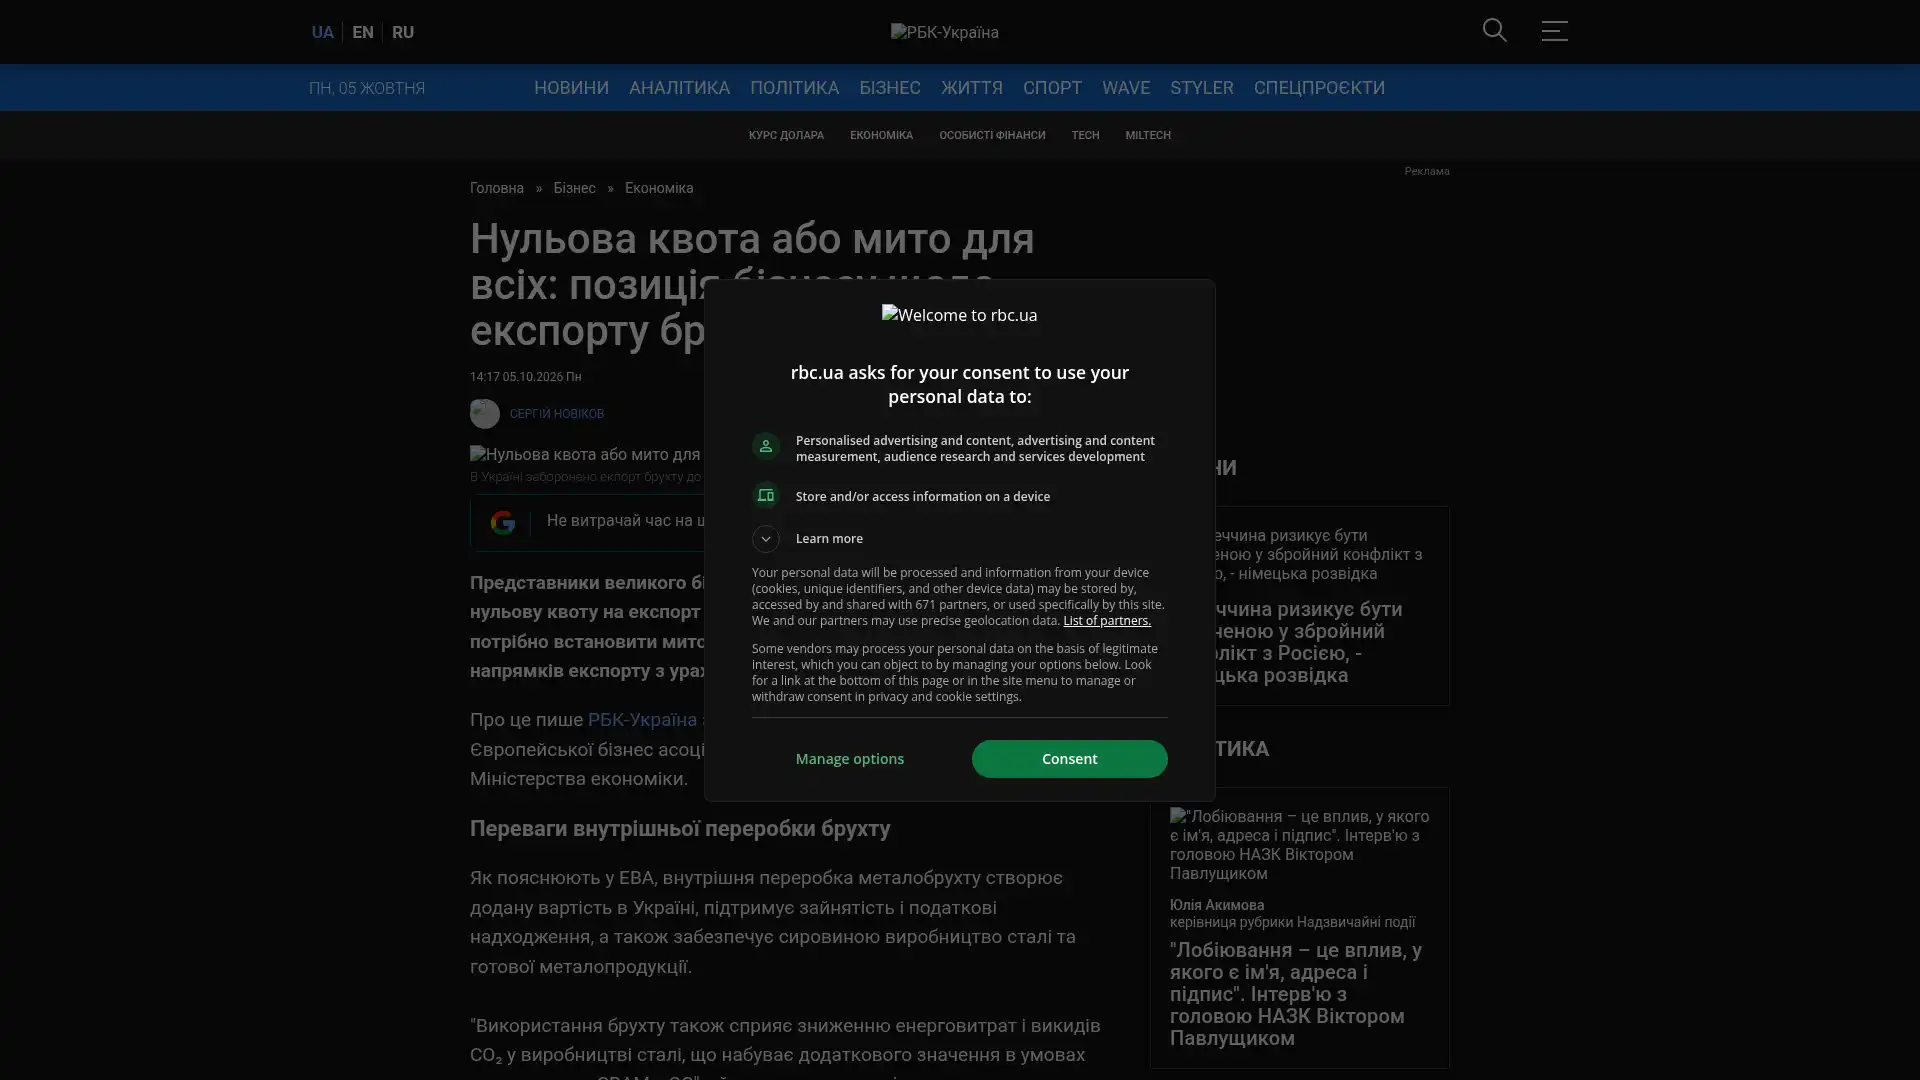Viewport: 1920px width, 1080px height.
Task: Open the ЖИТТЯ menu item
Action: [971, 88]
